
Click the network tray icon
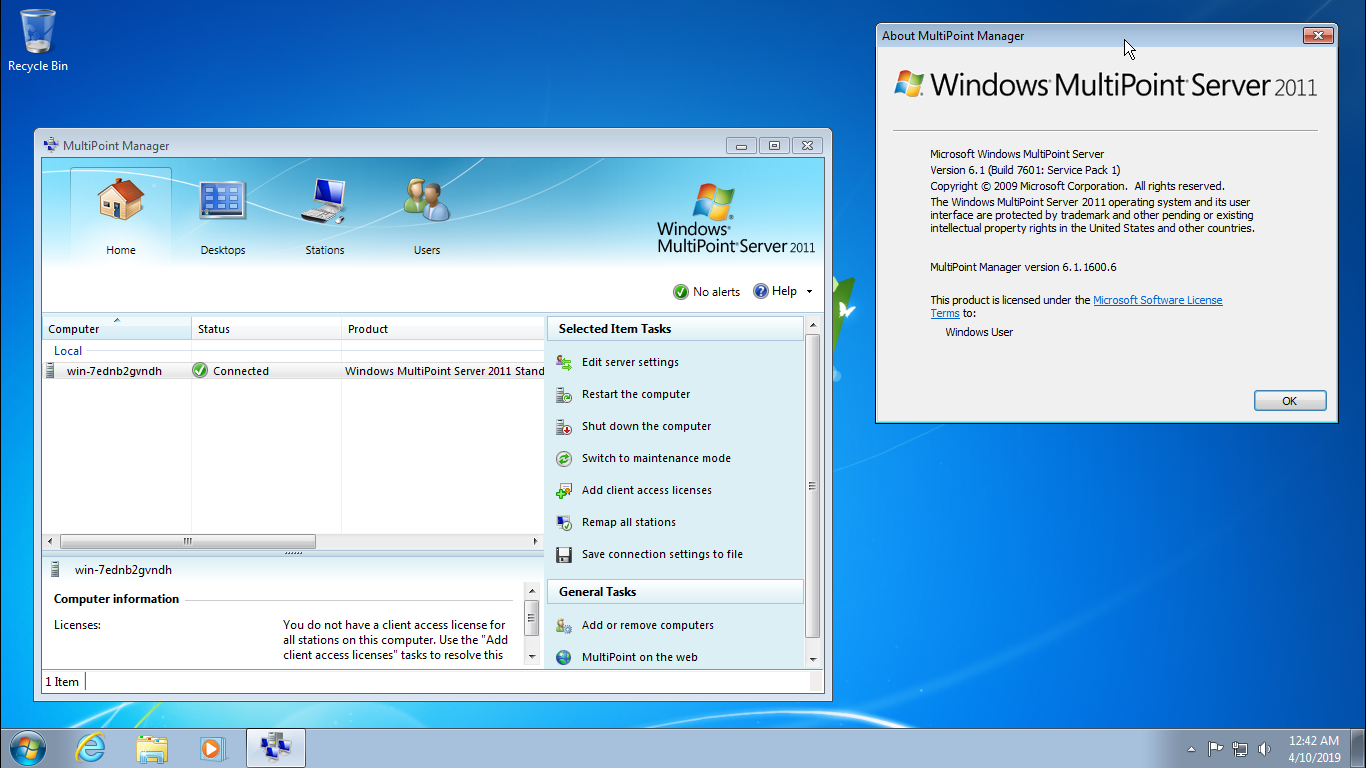click(1240, 748)
